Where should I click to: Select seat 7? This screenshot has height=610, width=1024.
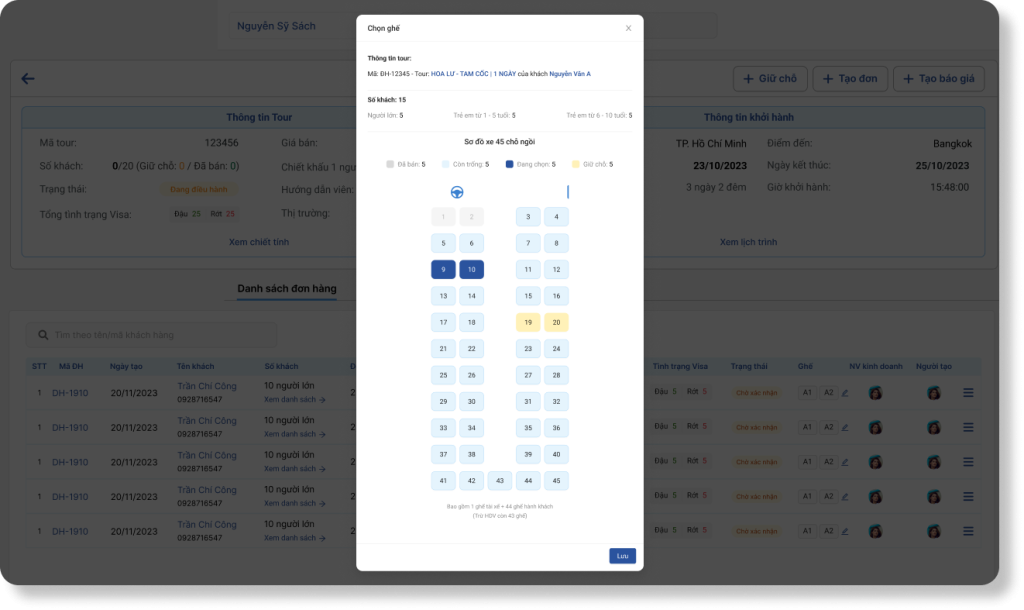tap(528, 243)
